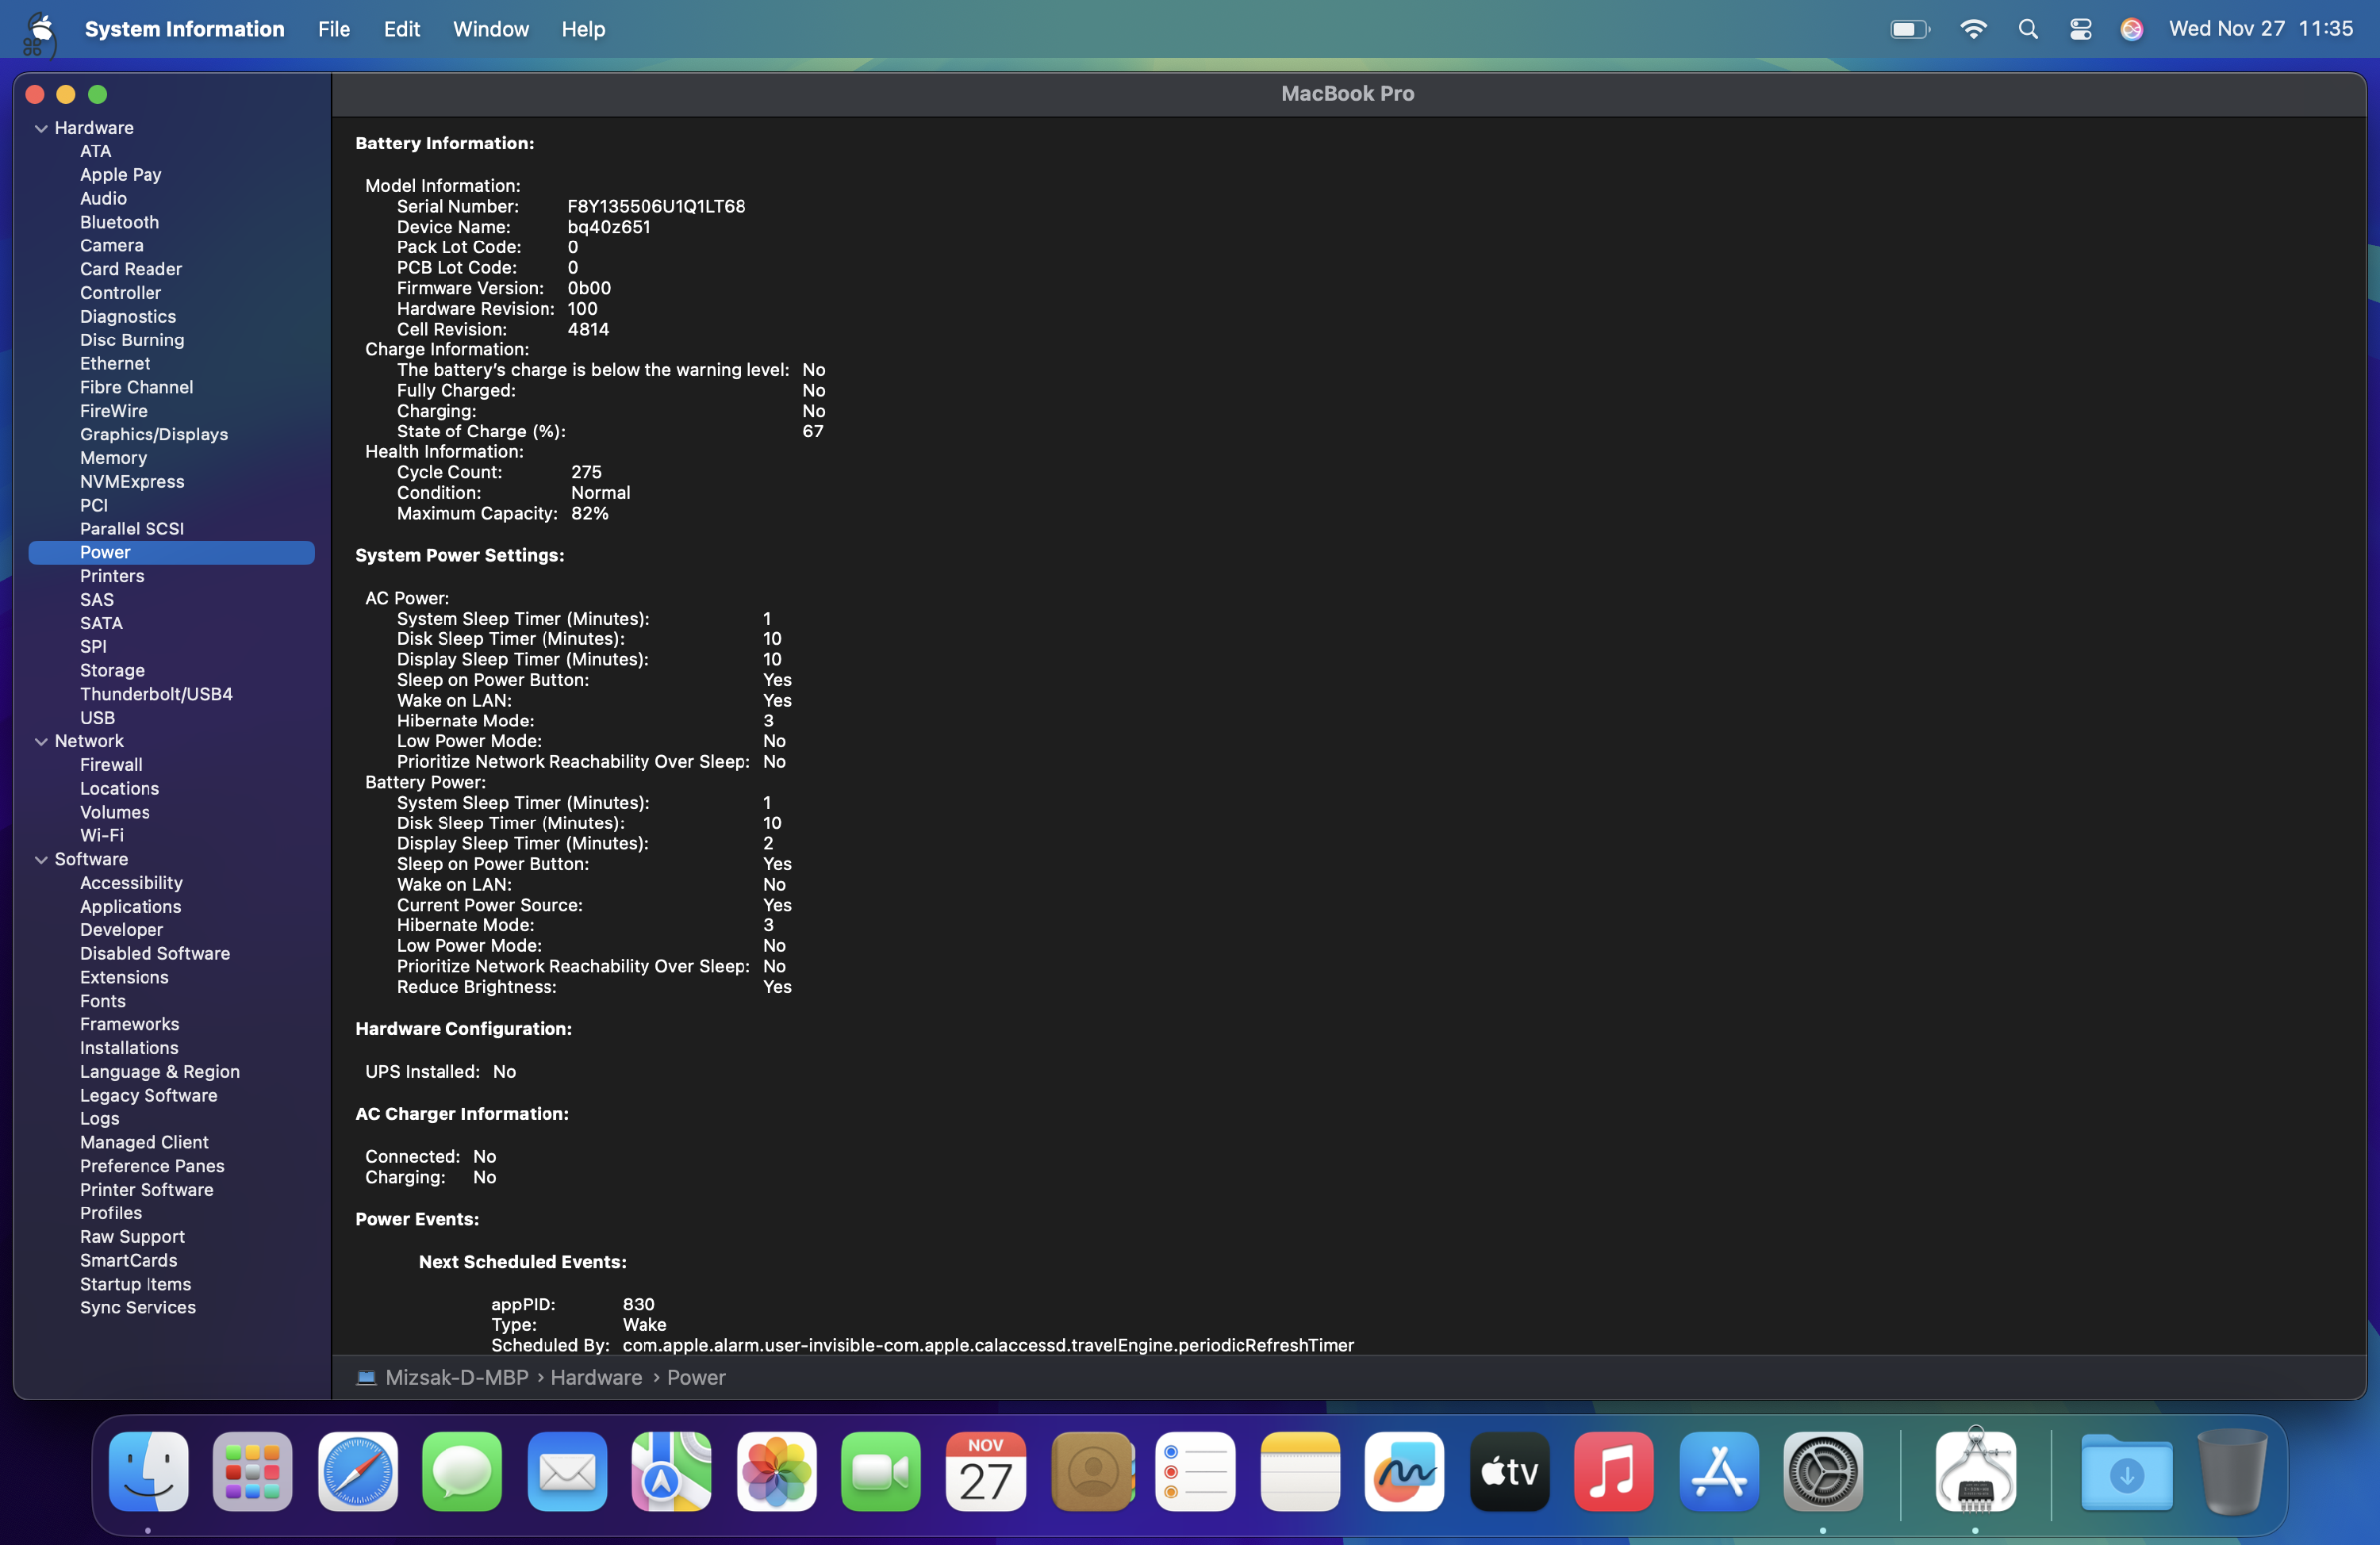This screenshot has height=1545, width=2380.
Task: Select Applications under Software
Action: tap(130, 906)
